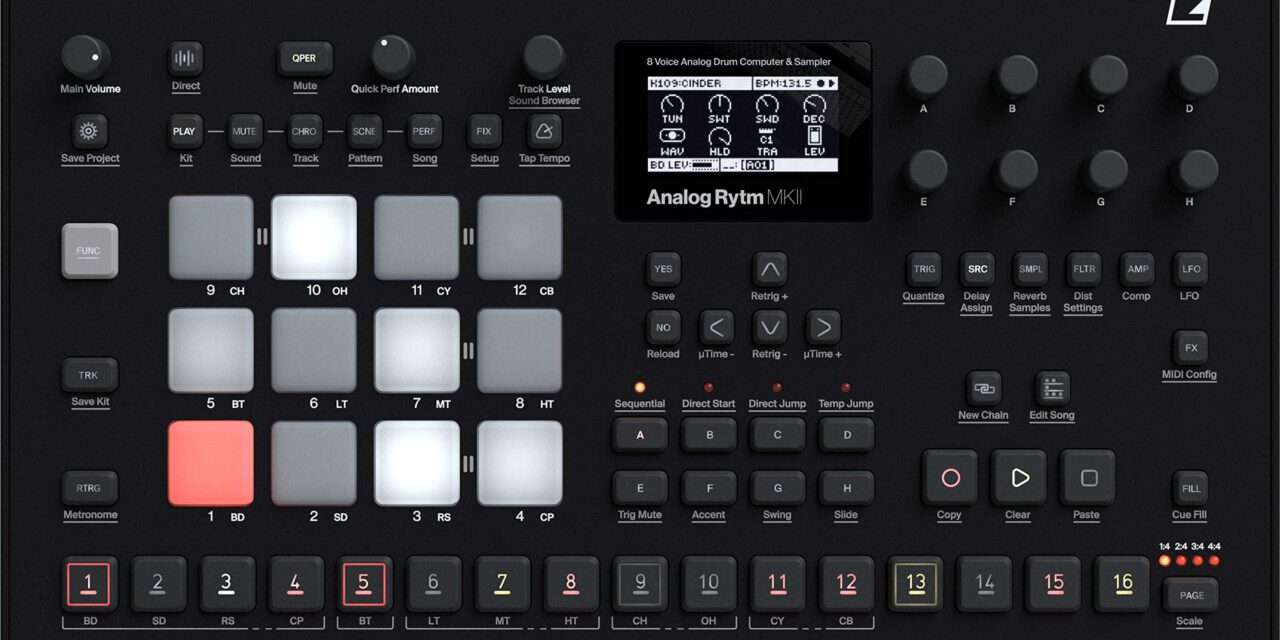Click the QPER Mute button
The image size is (1280, 640).
(x=305, y=58)
